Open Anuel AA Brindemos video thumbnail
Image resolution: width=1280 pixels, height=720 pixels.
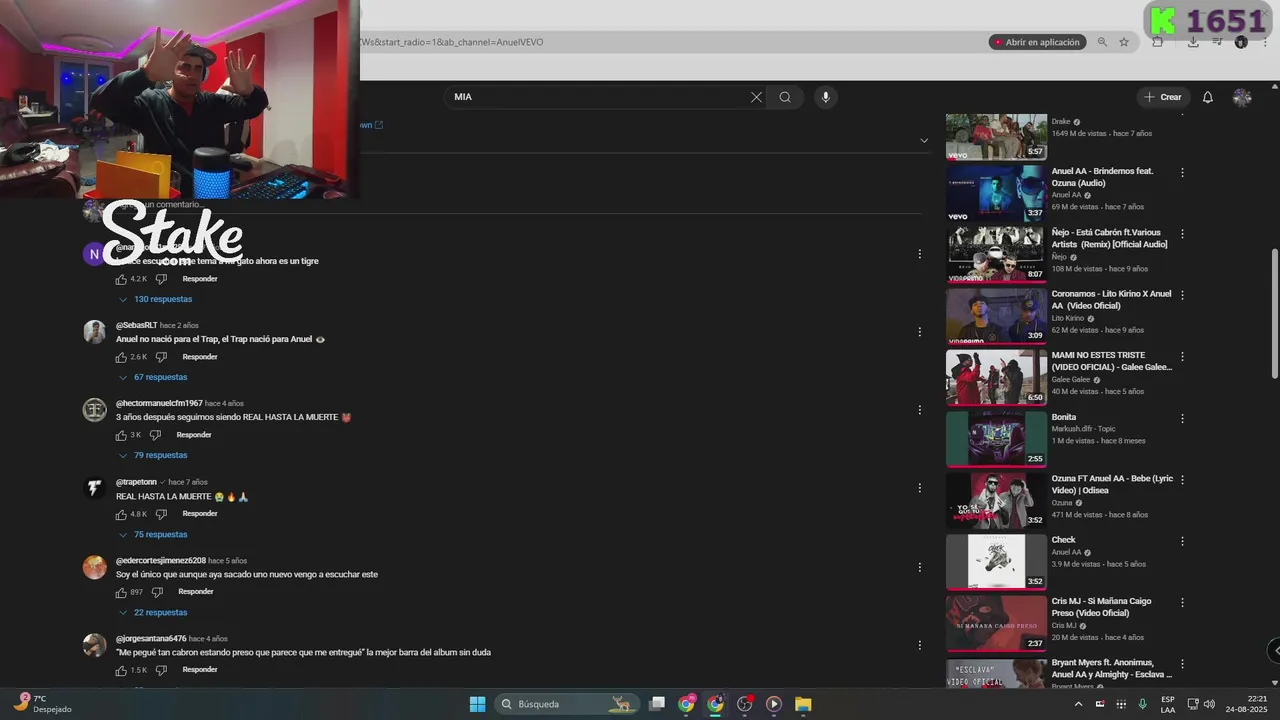996,192
